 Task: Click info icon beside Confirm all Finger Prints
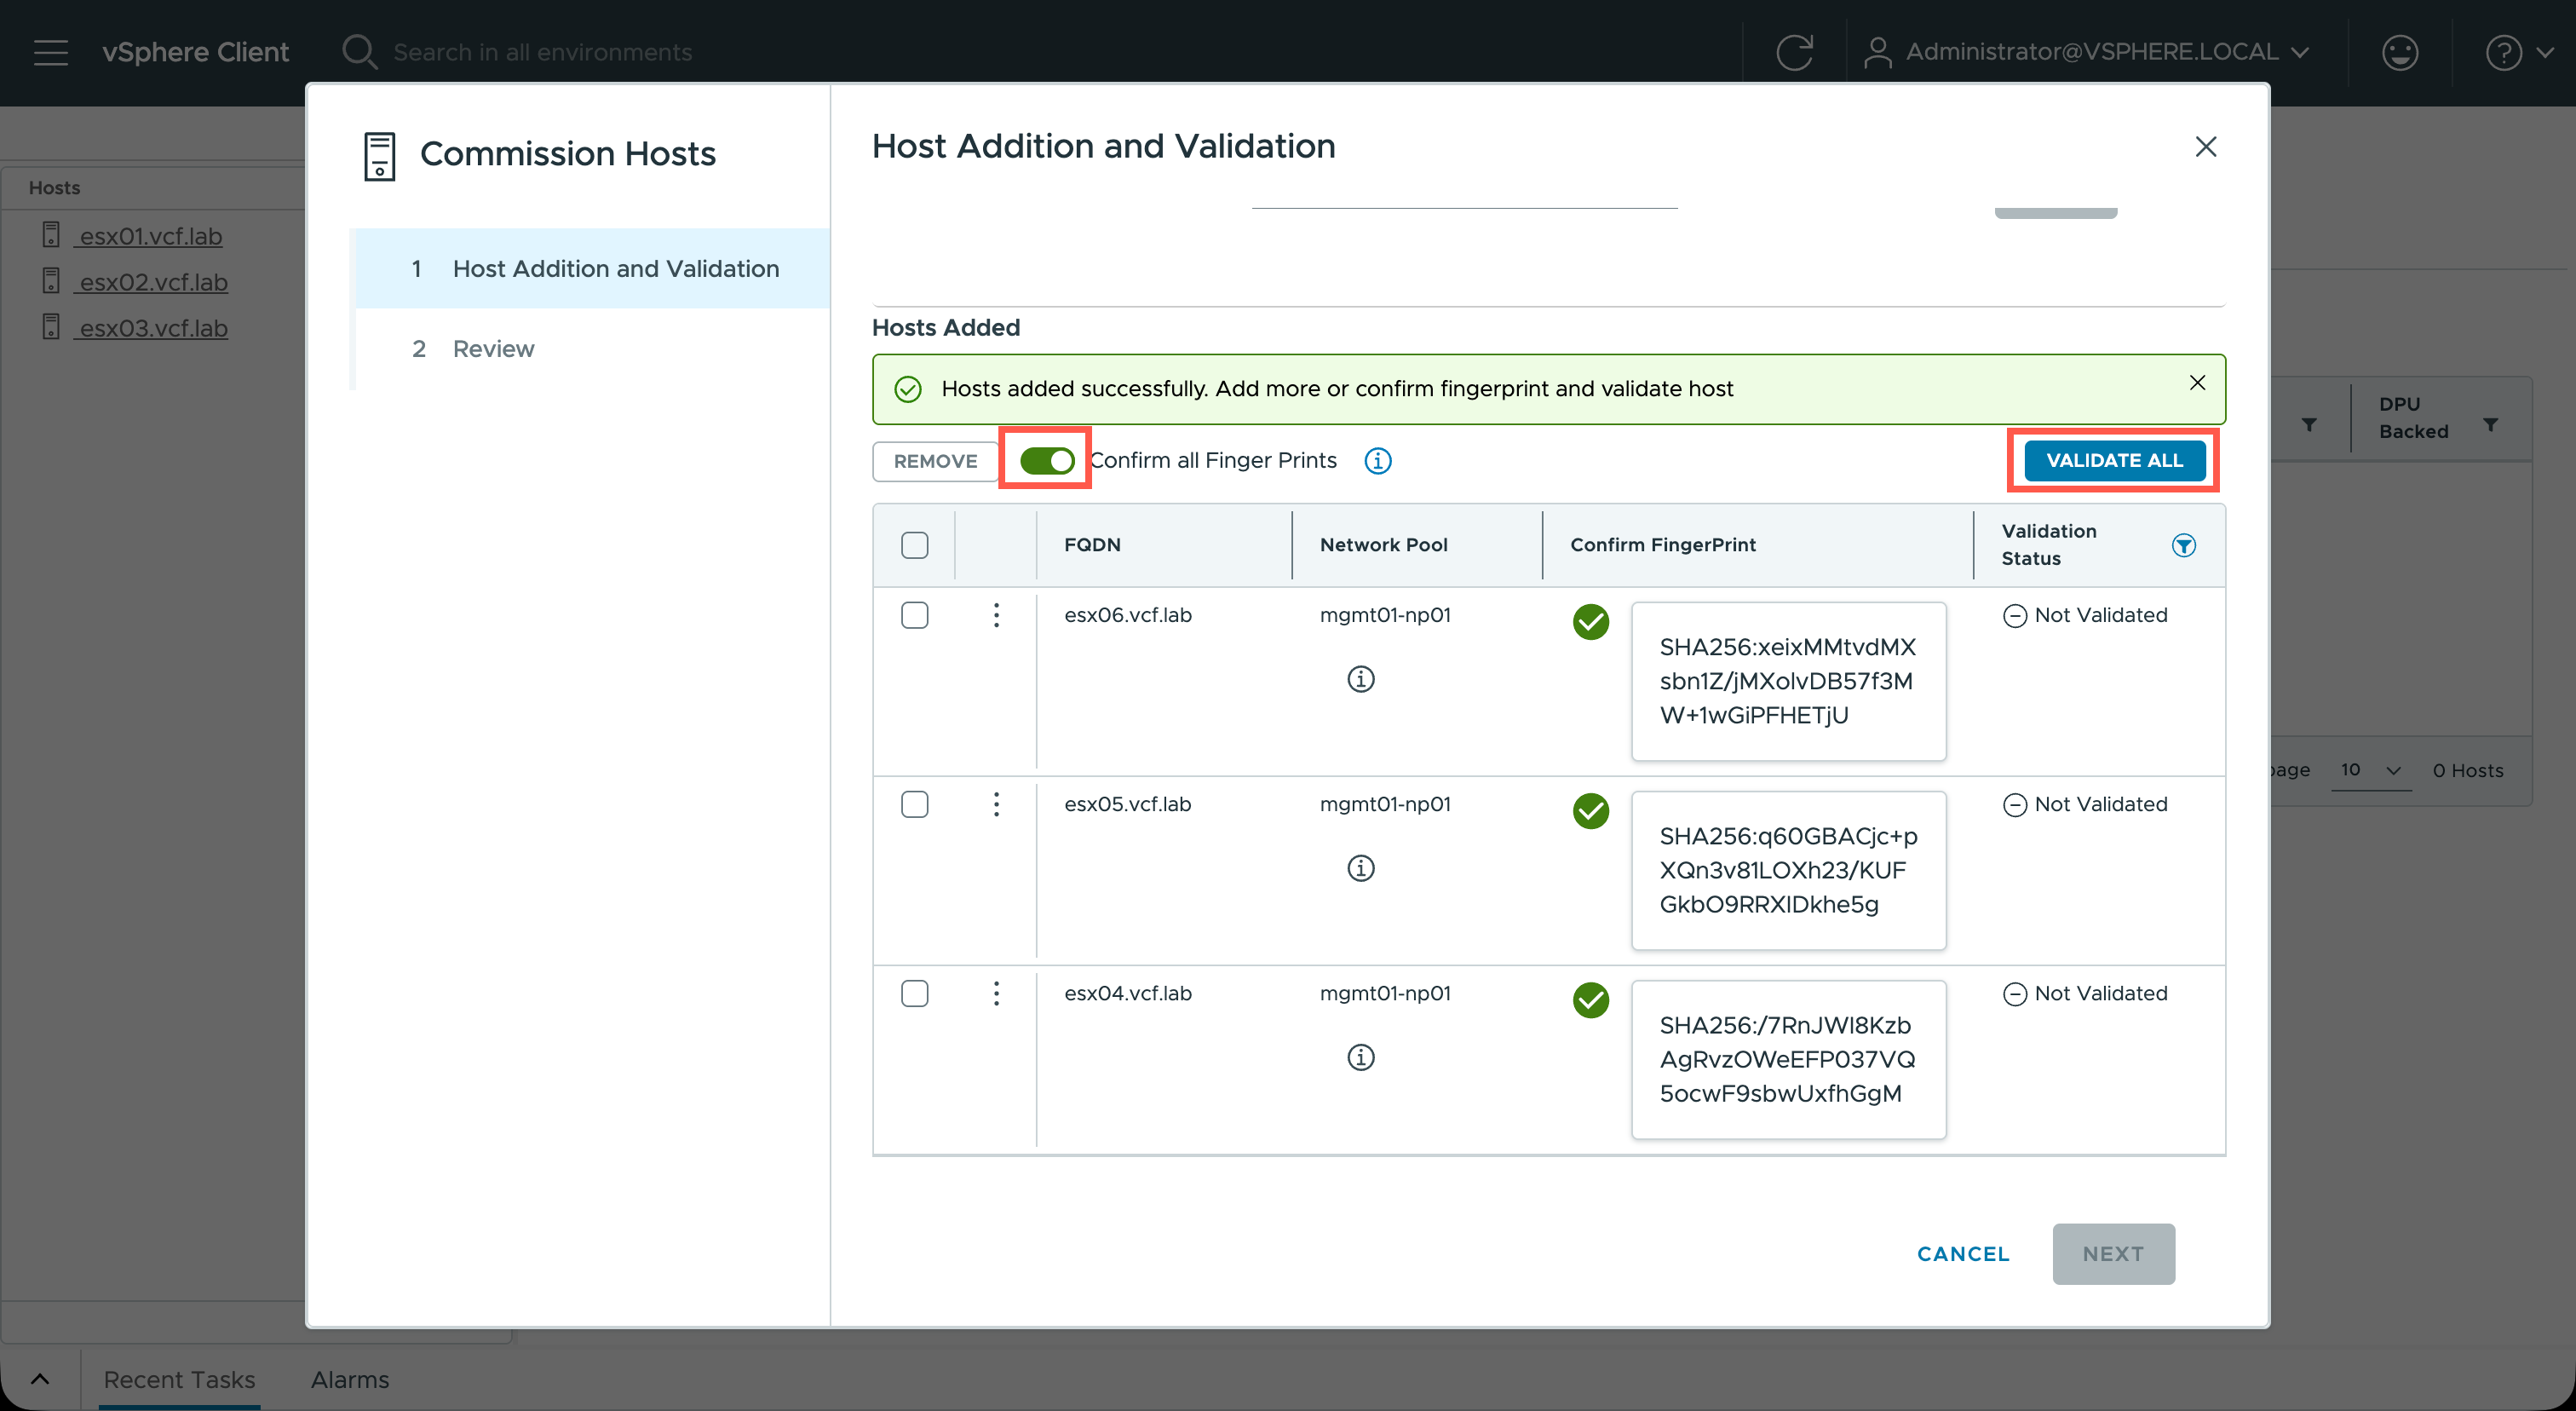coord(1378,461)
